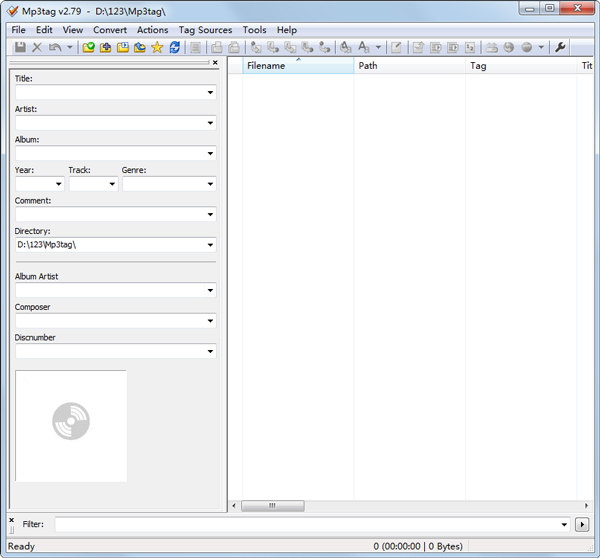
Task: Expand the Artist field dropdown arrow
Action: (x=210, y=123)
